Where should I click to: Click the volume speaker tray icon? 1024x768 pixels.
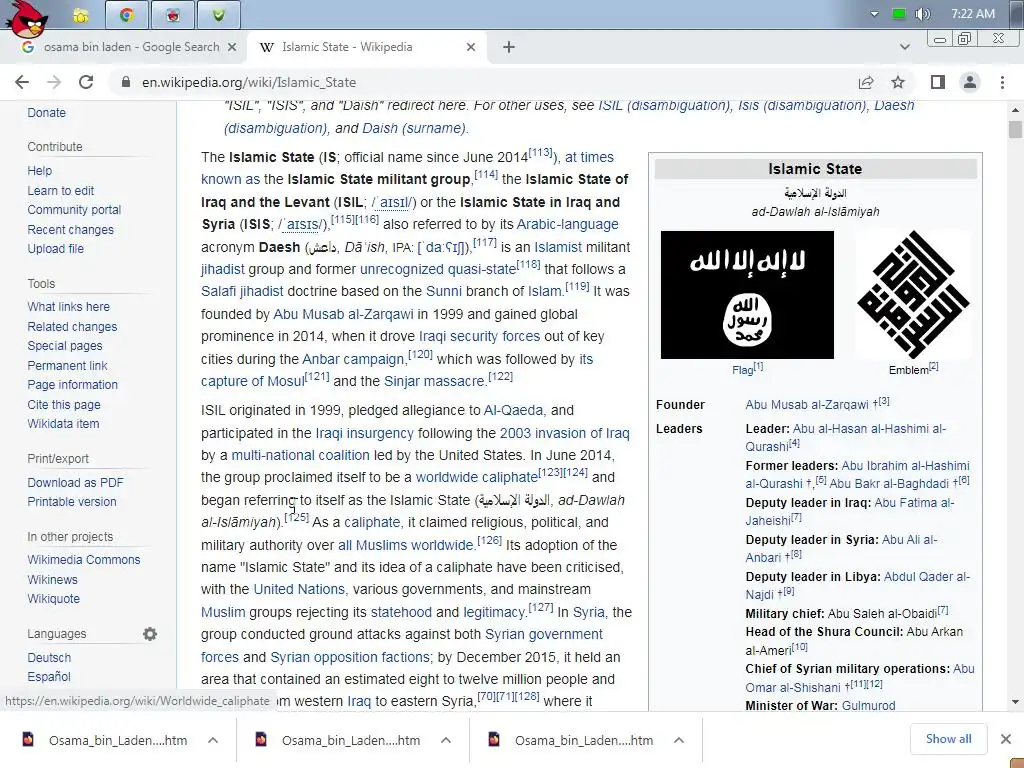coord(922,14)
